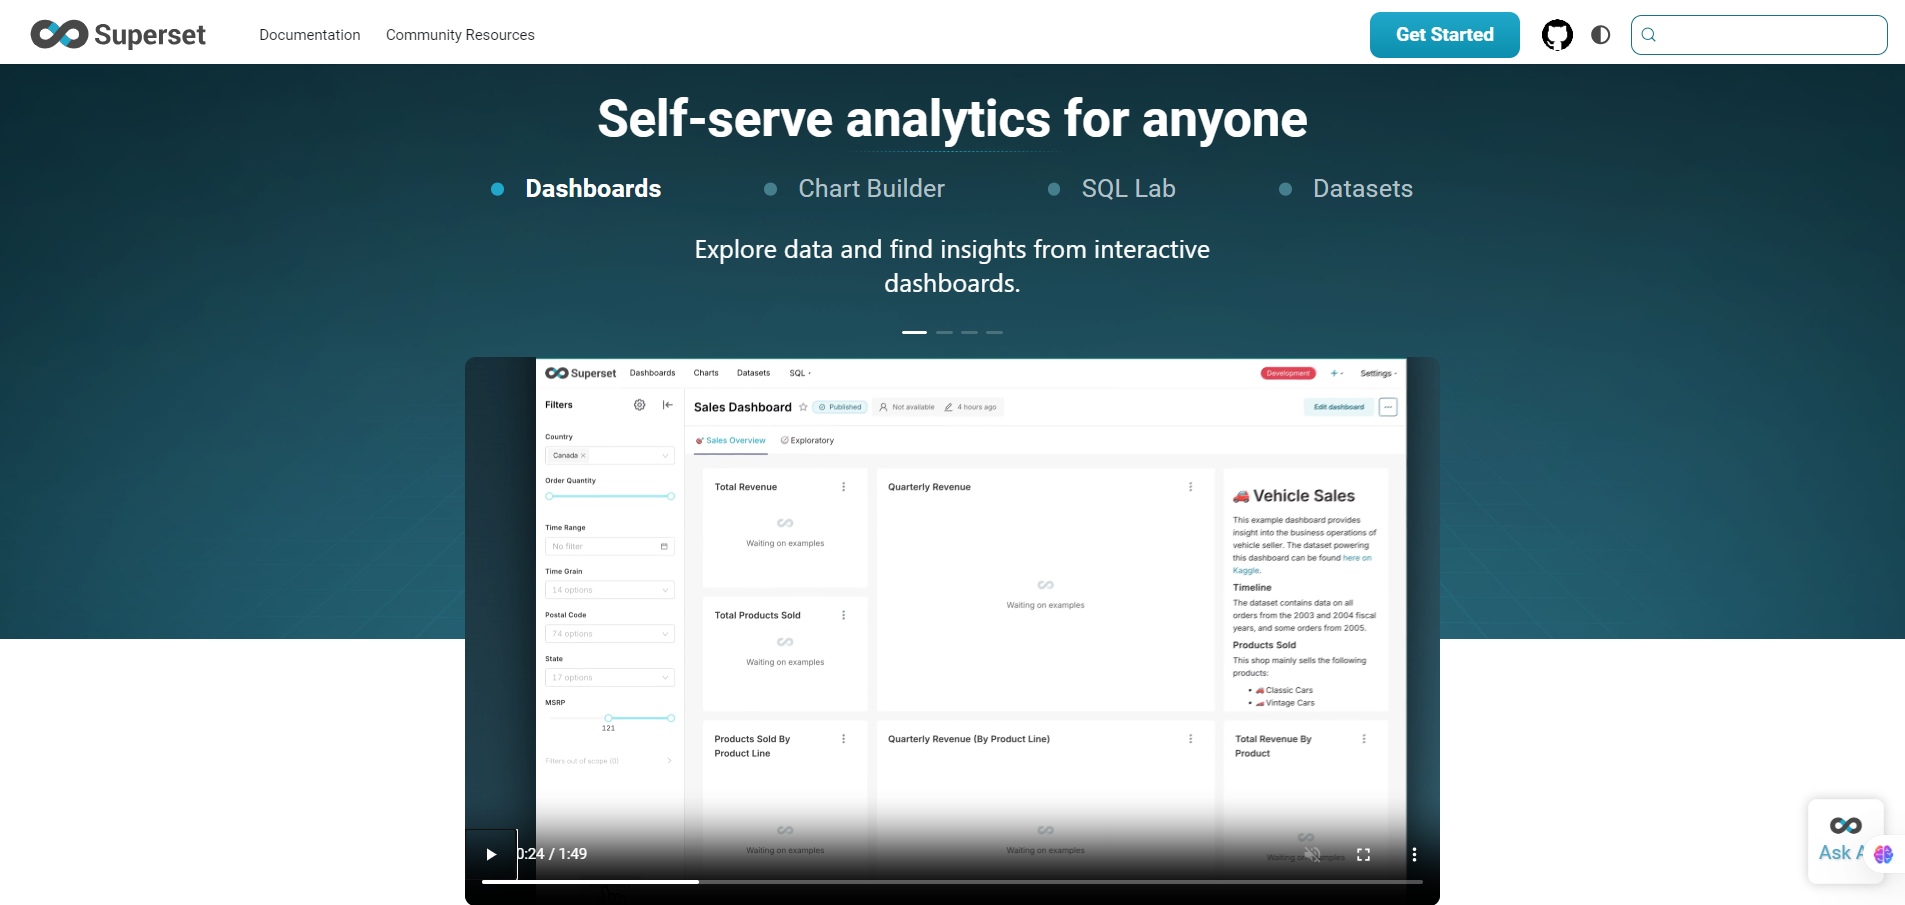Click the Published status badge
1905x905 pixels.
(840, 407)
